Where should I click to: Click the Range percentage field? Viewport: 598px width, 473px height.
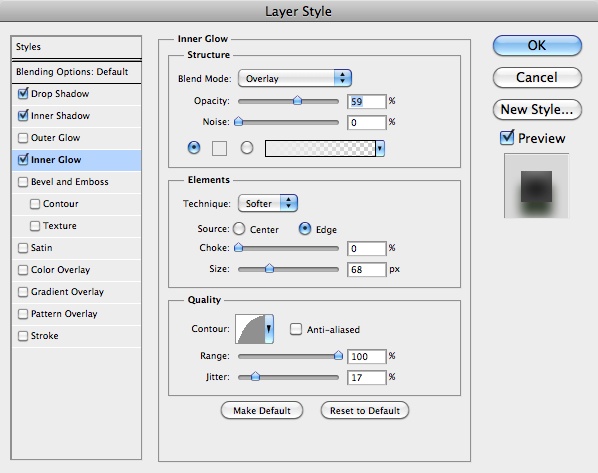click(x=367, y=357)
